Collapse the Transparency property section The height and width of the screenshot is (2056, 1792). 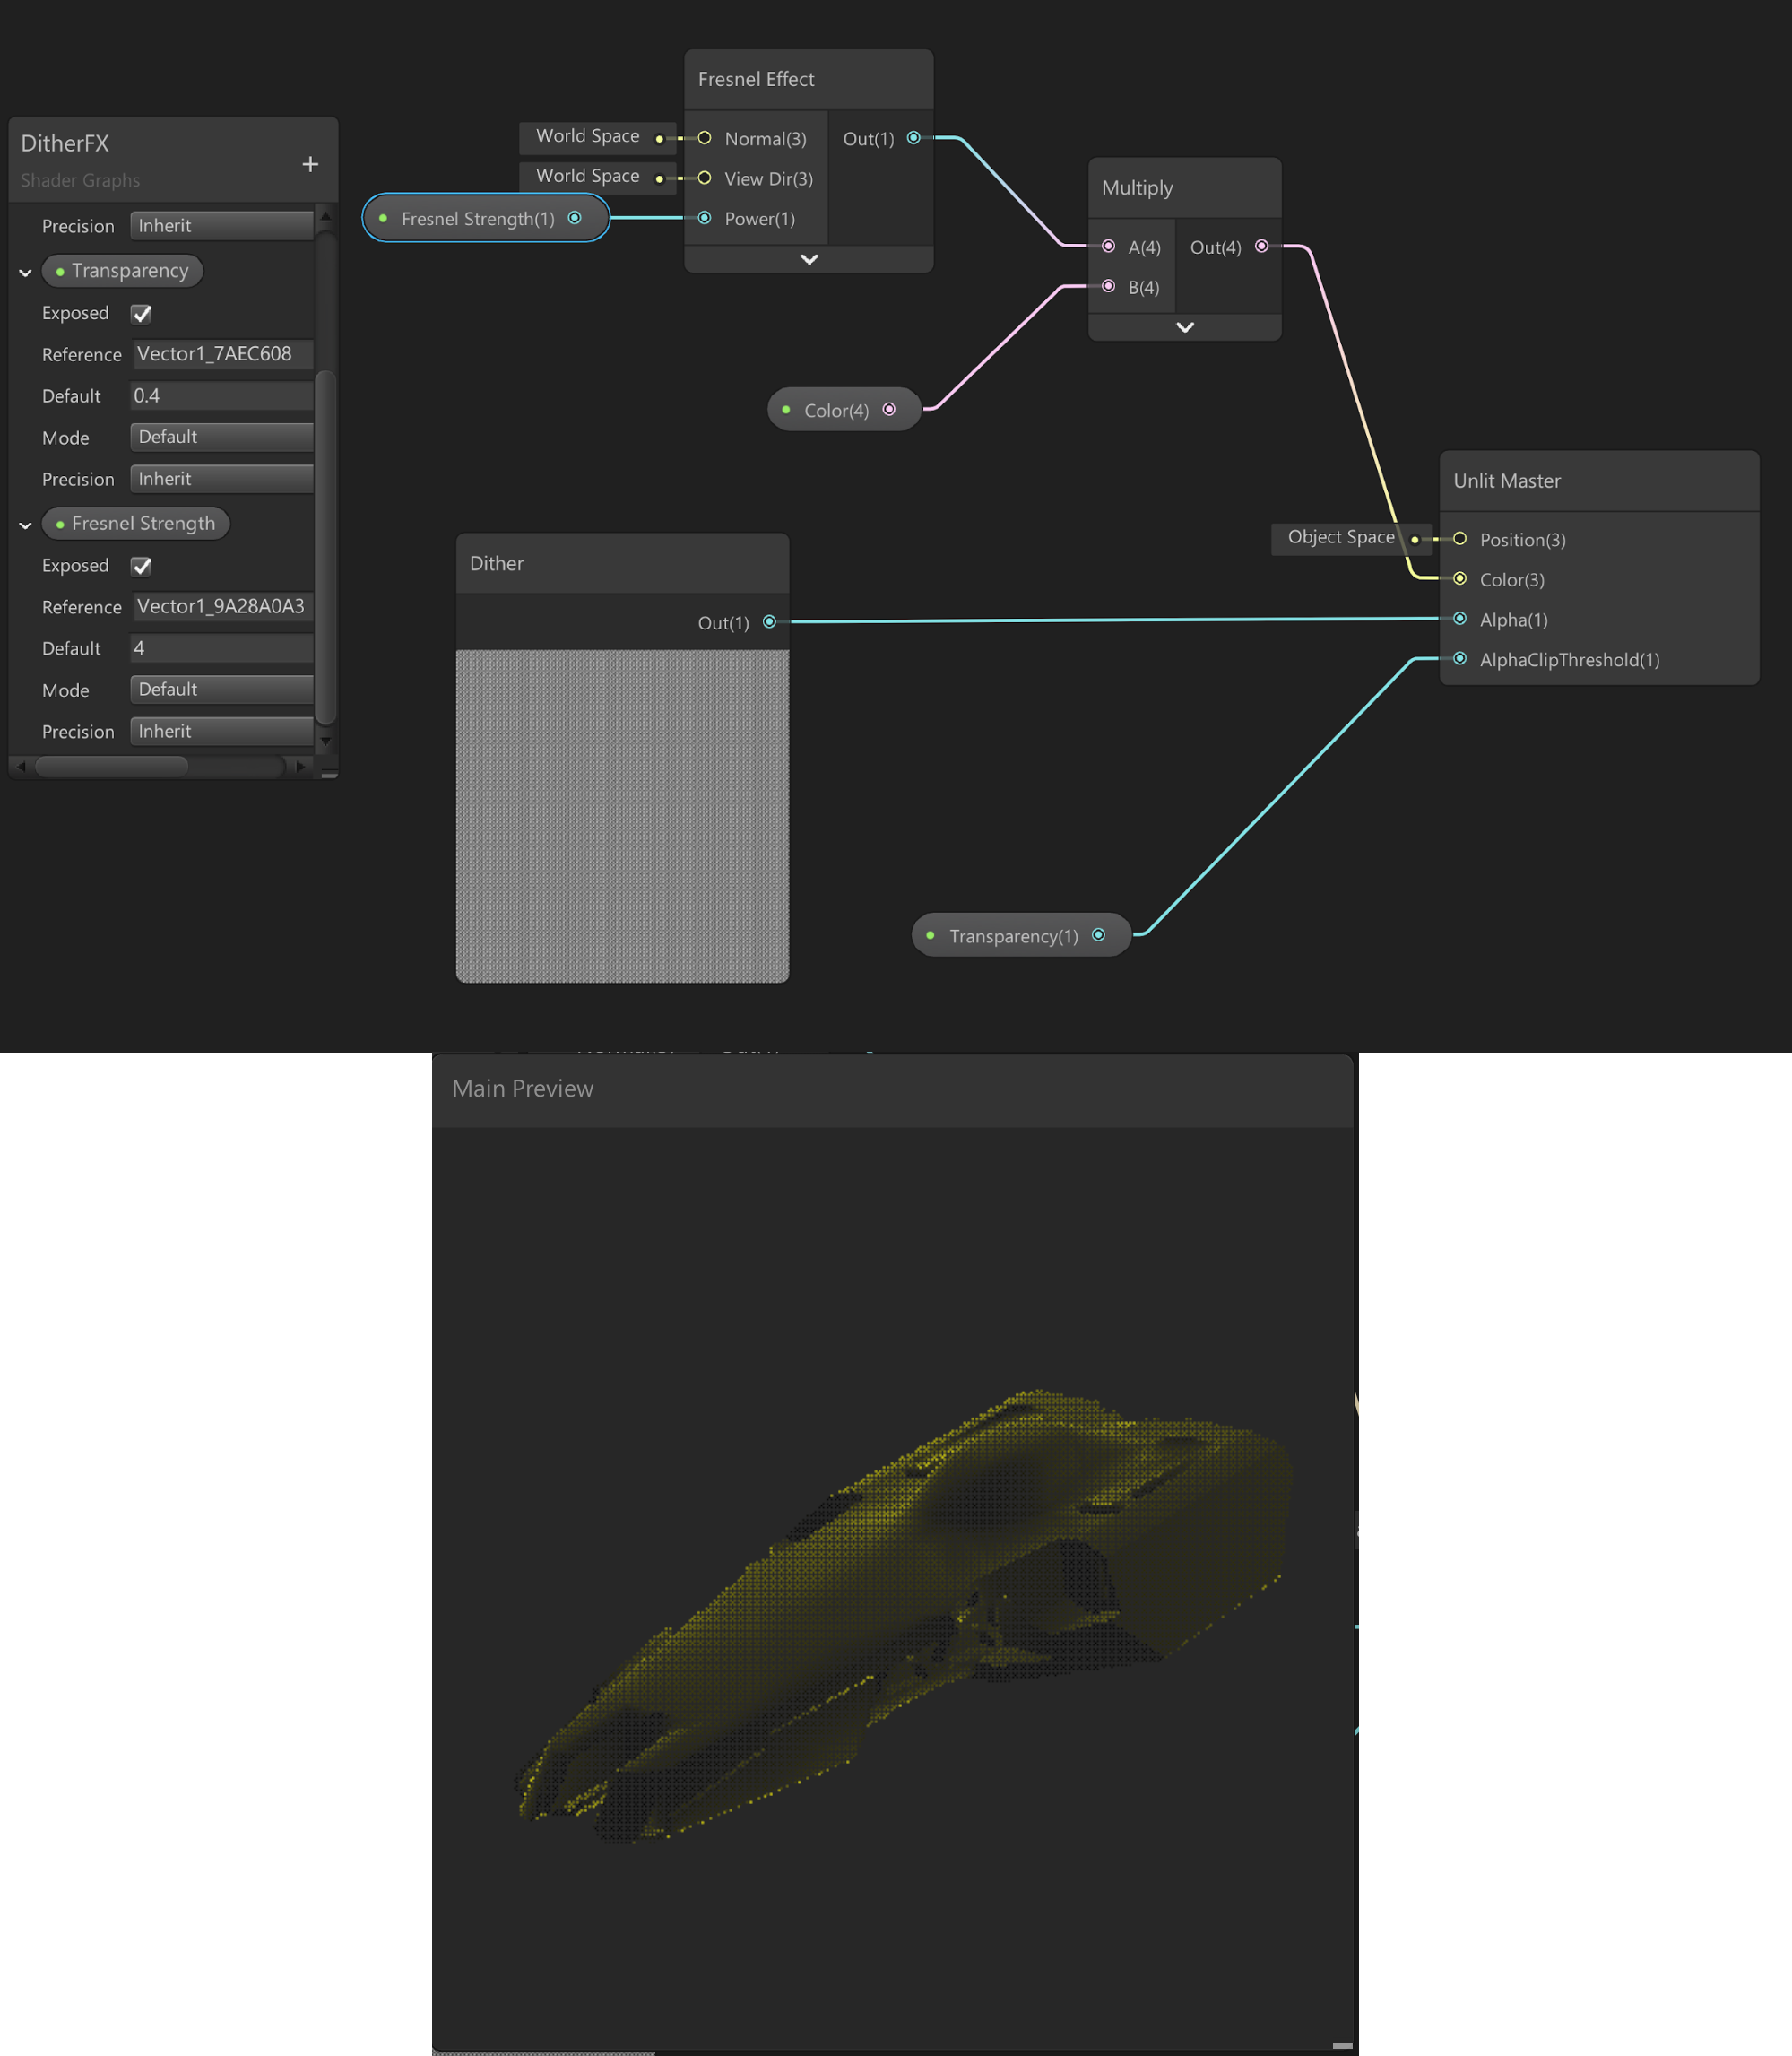click(25, 272)
